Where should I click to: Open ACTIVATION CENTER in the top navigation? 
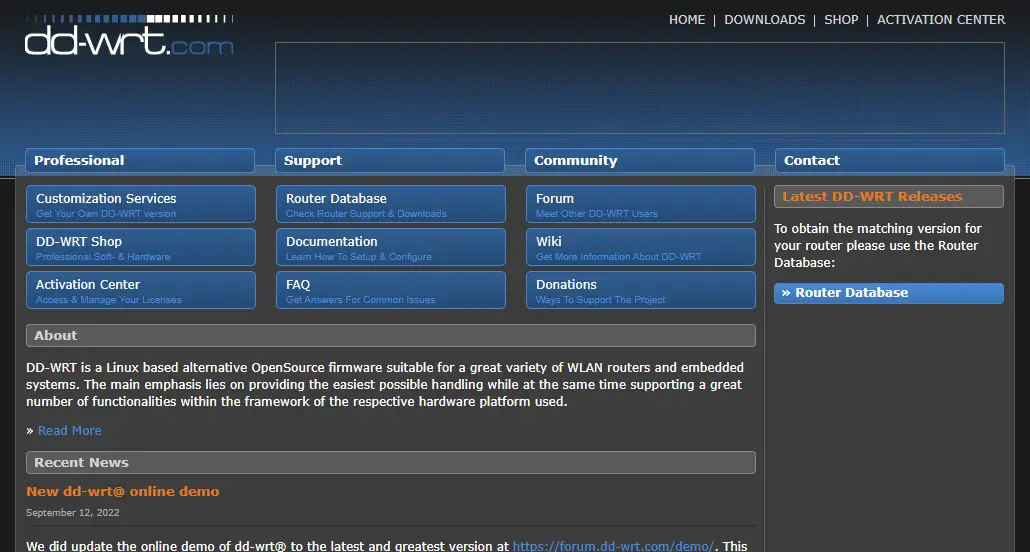pyautogui.click(x=941, y=20)
